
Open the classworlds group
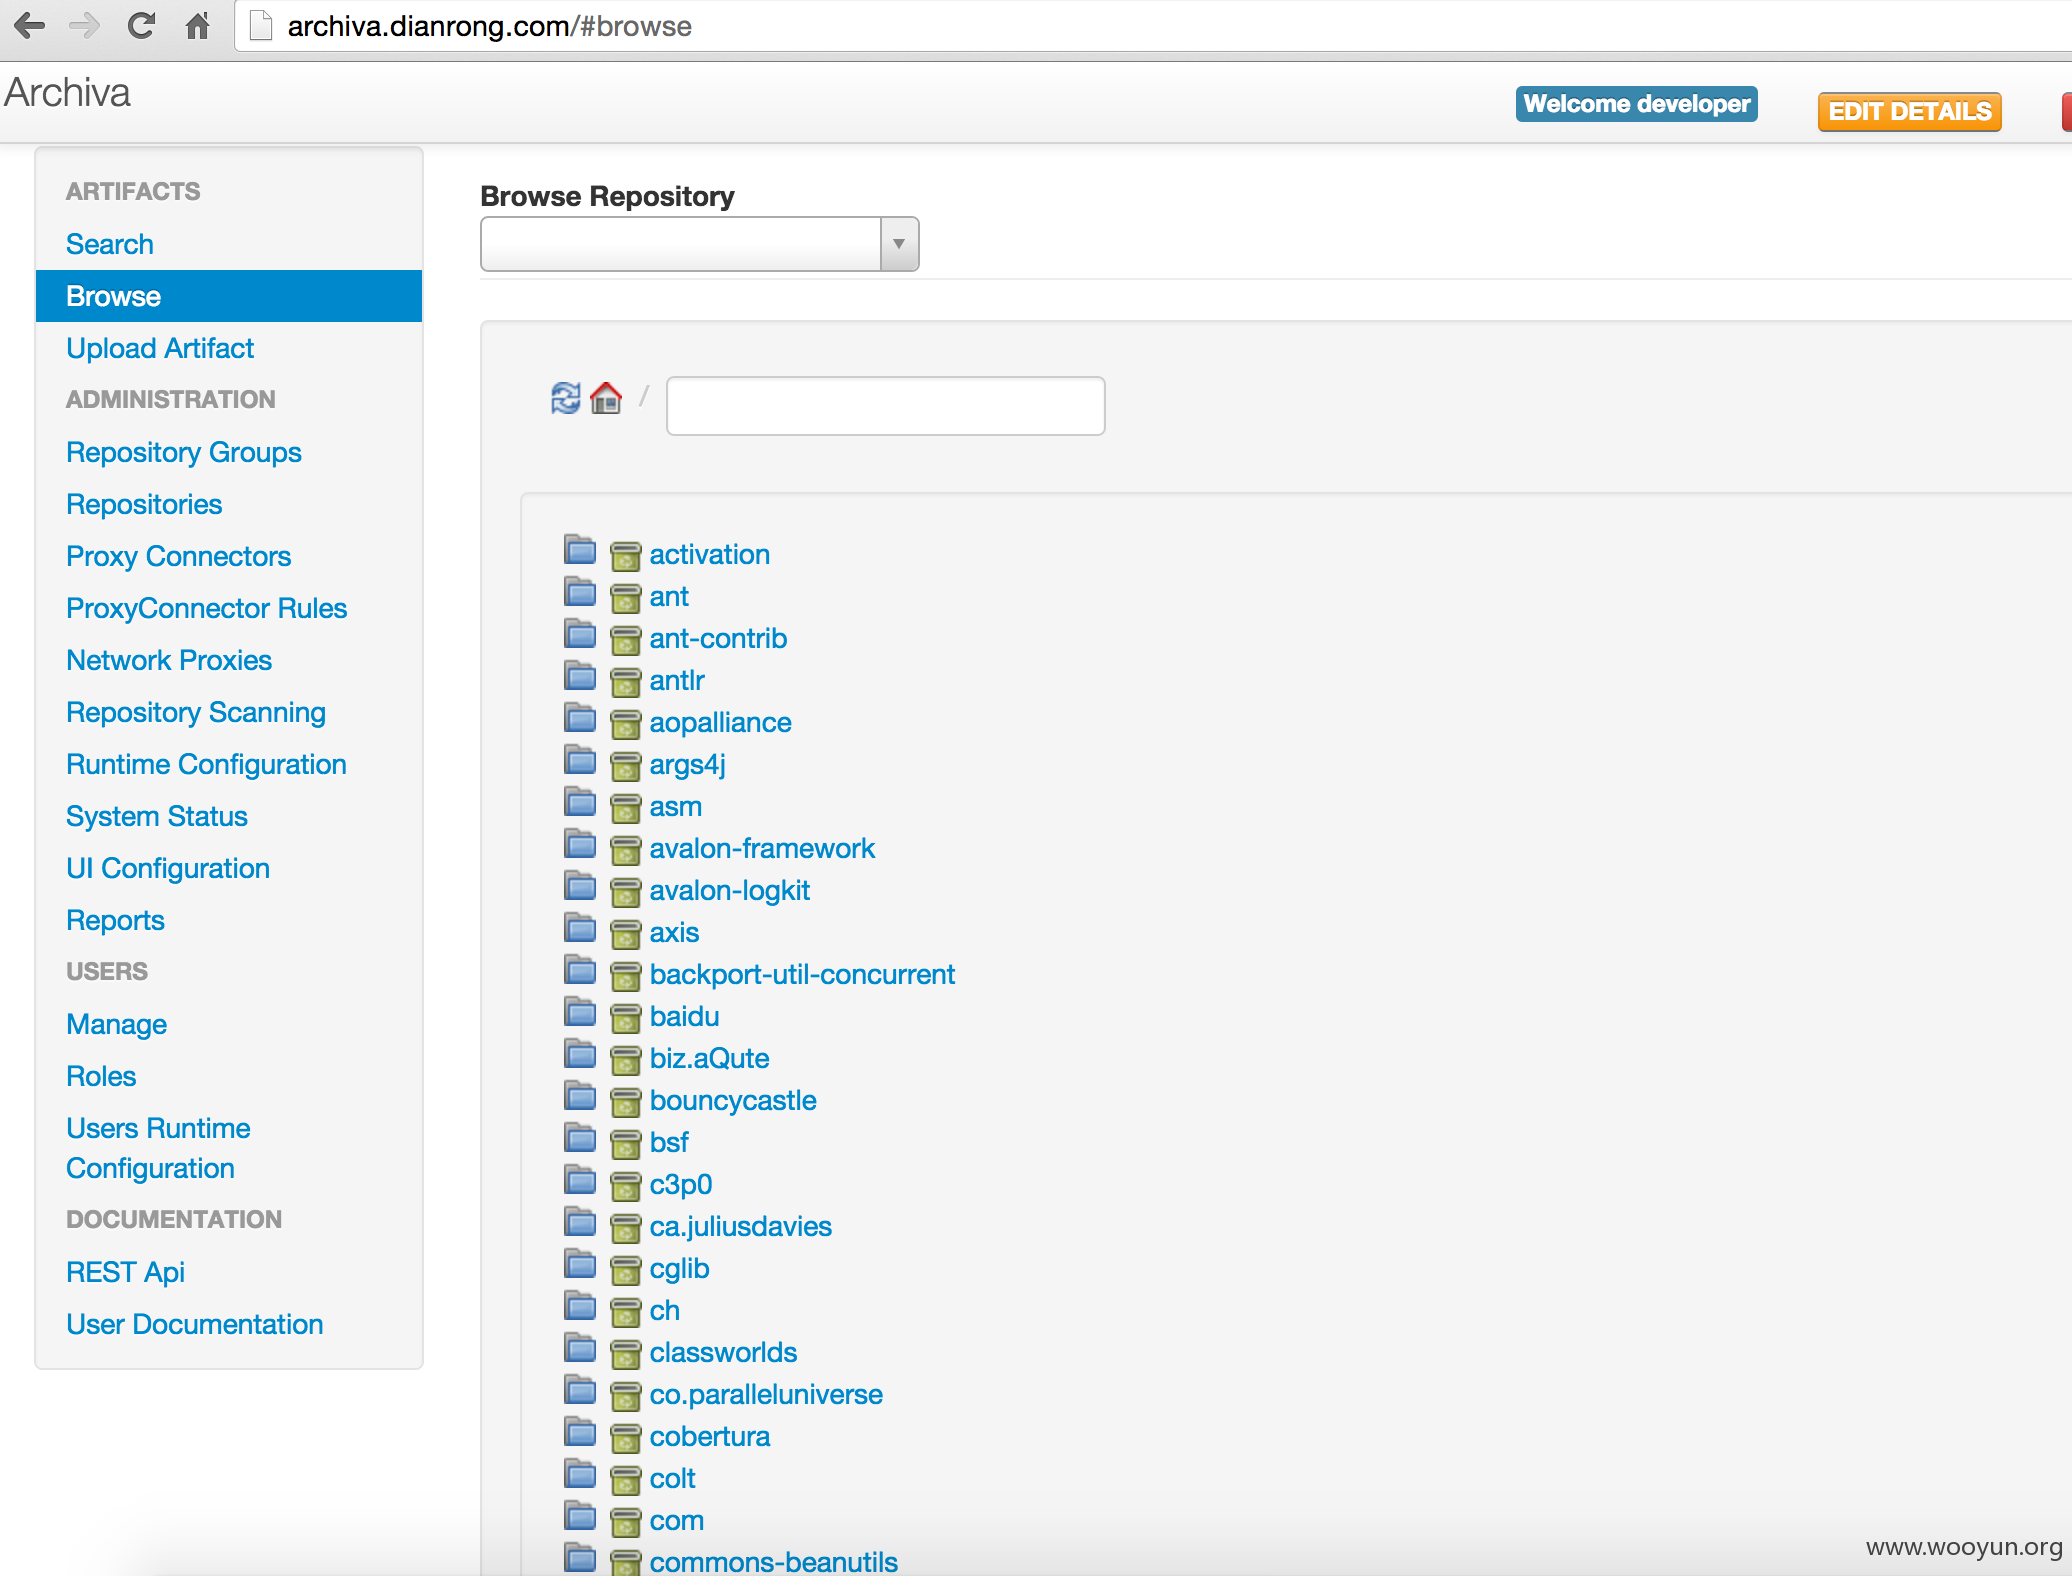coord(723,1352)
